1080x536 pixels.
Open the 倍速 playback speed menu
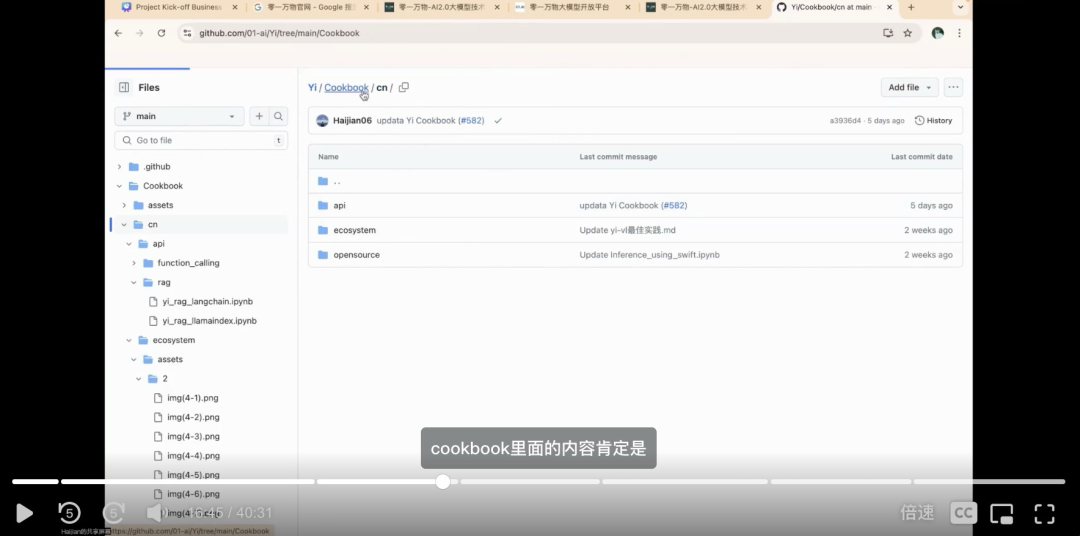[x=917, y=513]
